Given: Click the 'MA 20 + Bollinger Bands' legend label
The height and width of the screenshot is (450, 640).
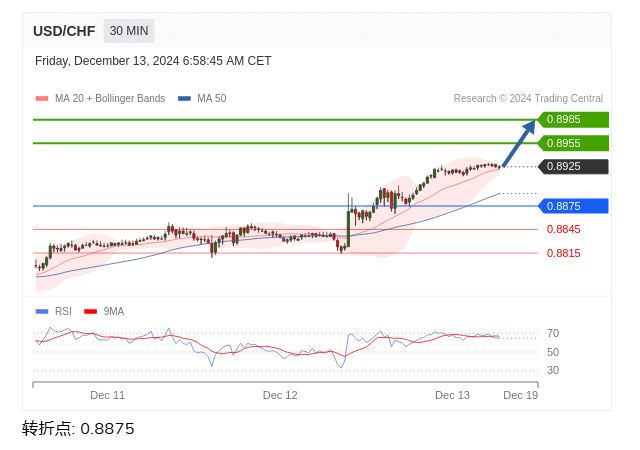Looking at the screenshot, I should [x=110, y=98].
